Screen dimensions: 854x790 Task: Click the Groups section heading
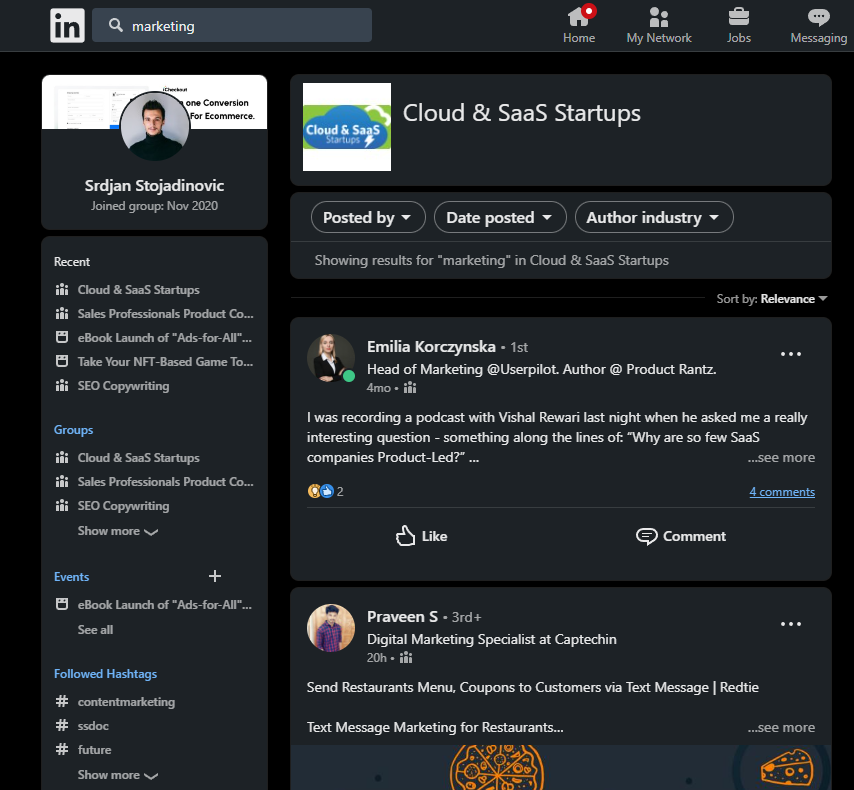(74, 430)
